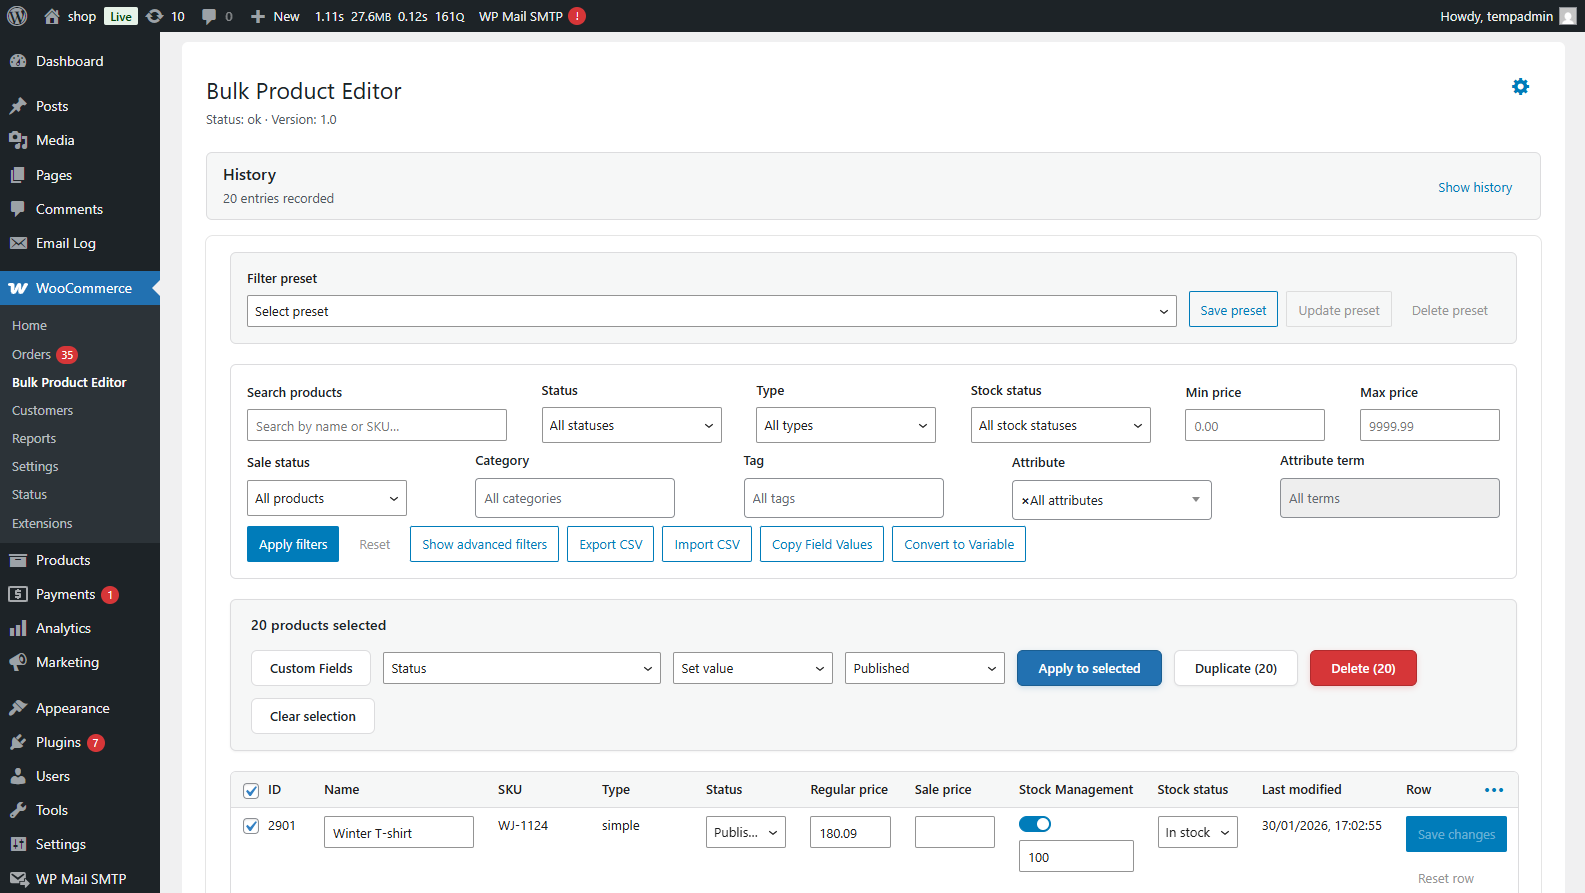The image size is (1585, 893).
Task: Click the Show history link
Action: tap(1475, 187)
